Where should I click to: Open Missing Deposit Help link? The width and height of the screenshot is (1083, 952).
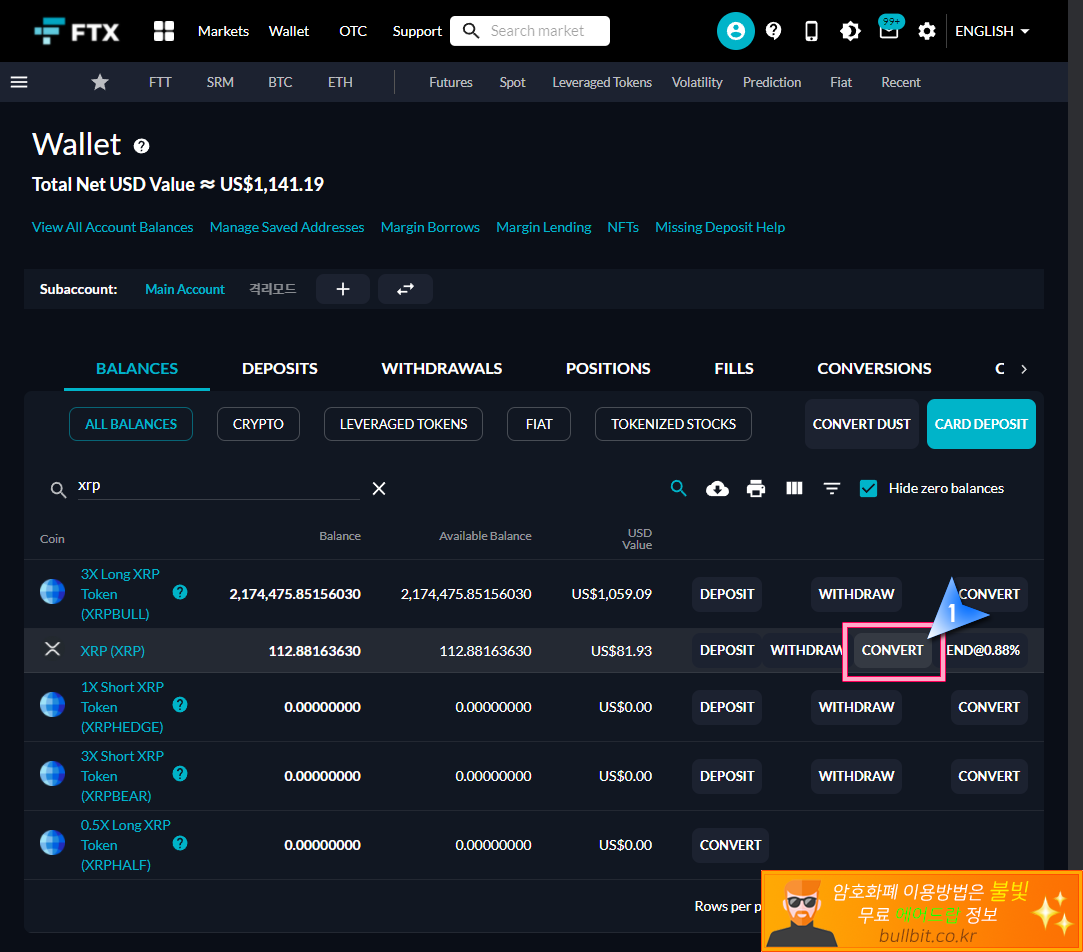coord(720,227)
